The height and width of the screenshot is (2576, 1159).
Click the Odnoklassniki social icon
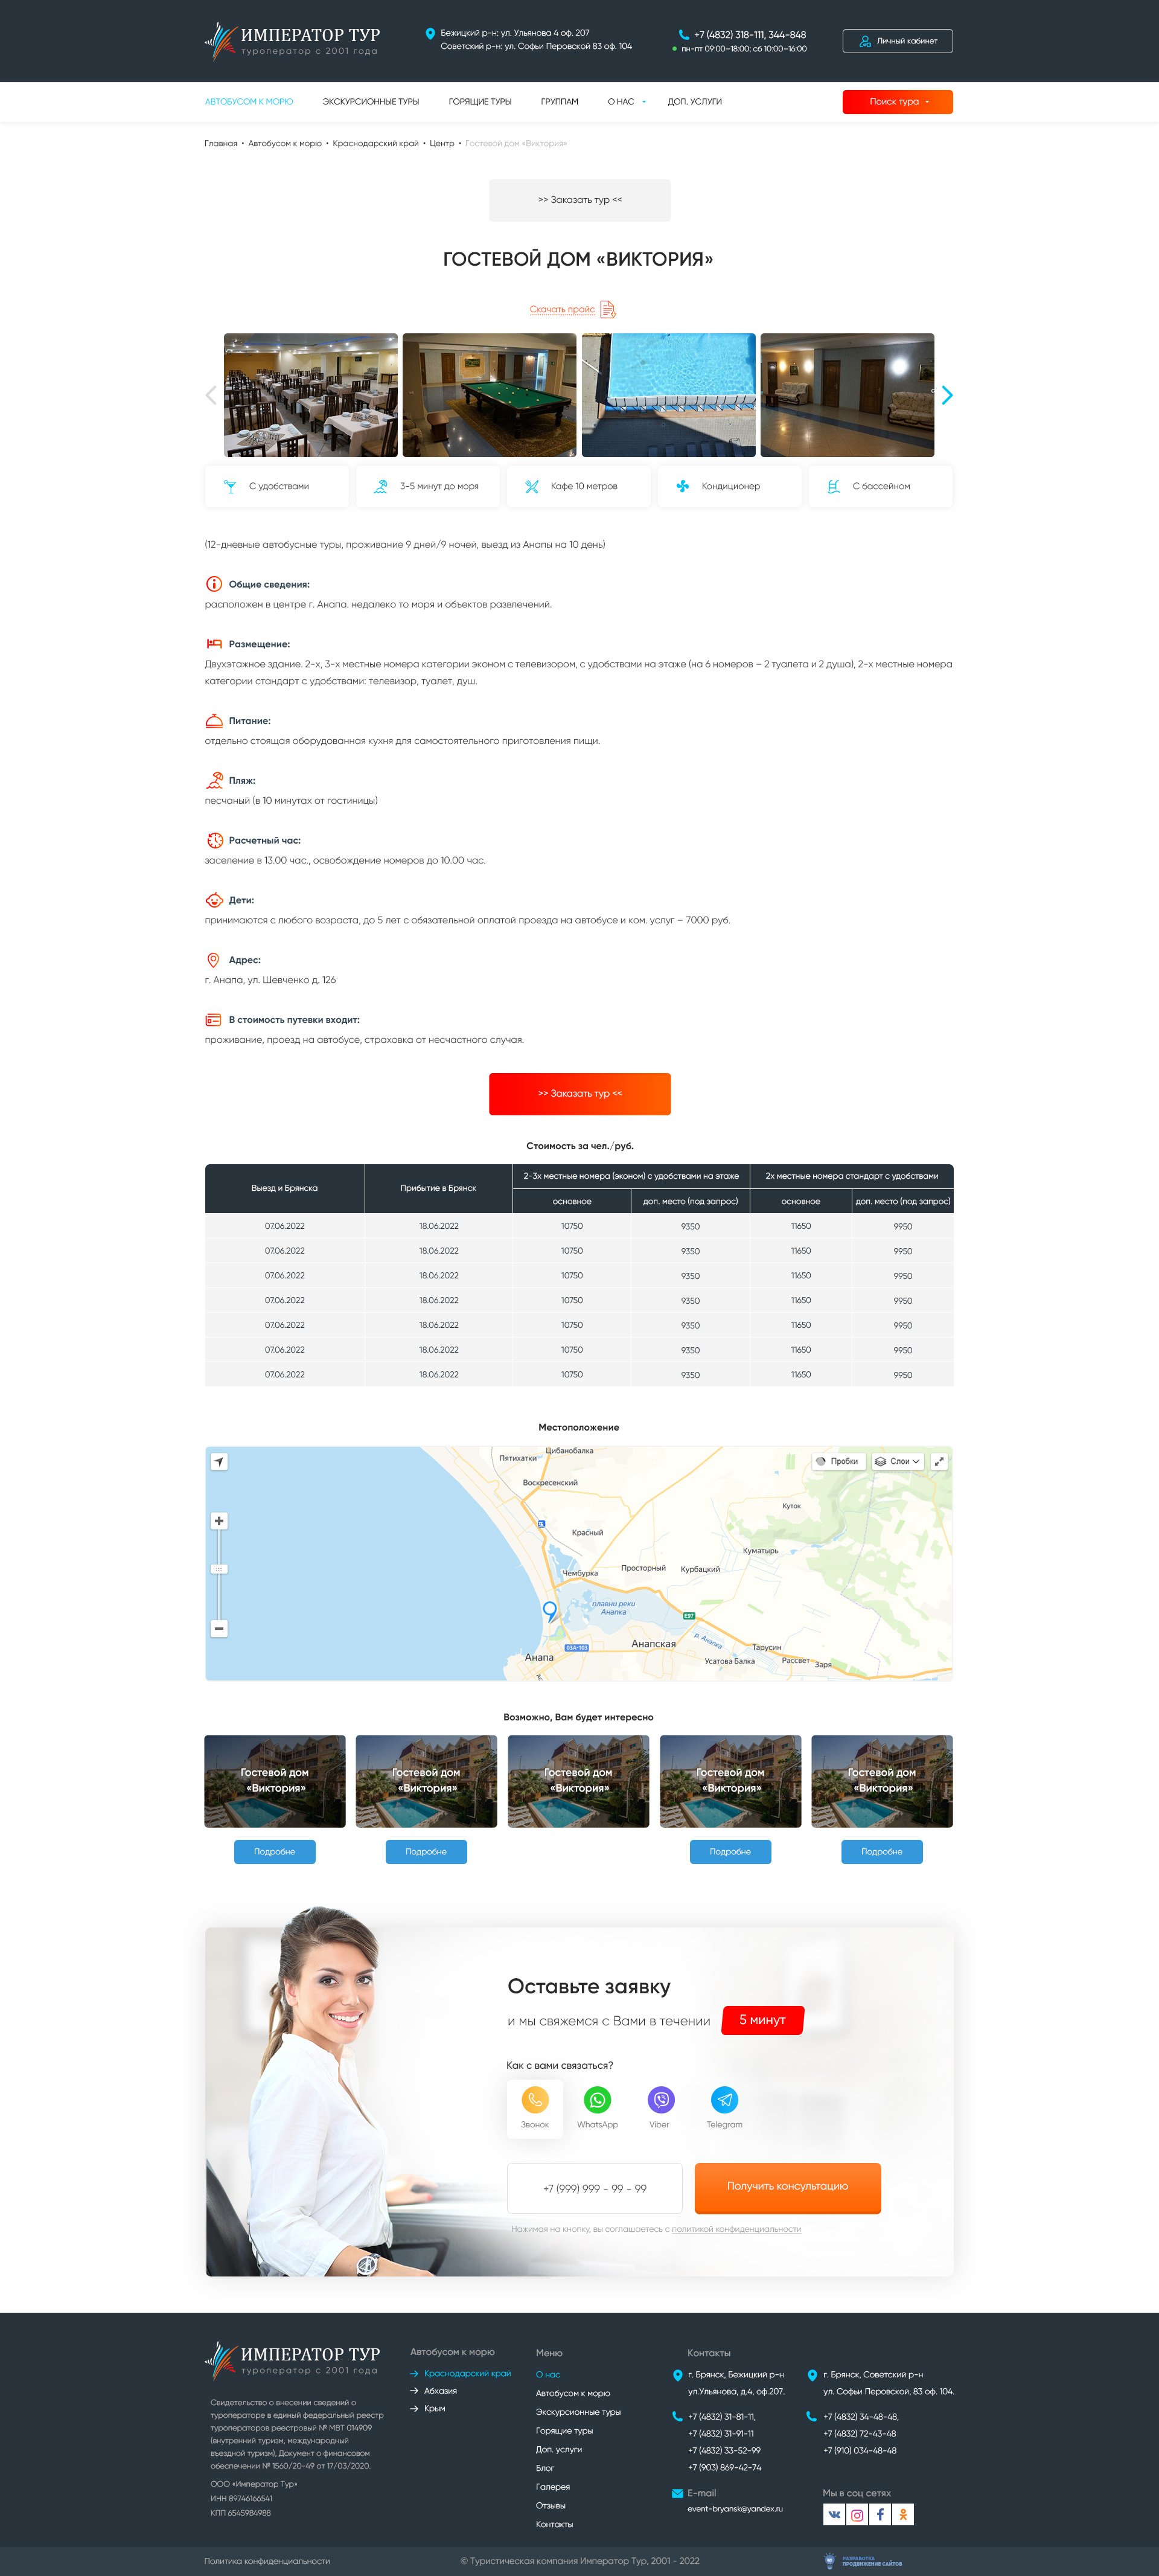903,2514
